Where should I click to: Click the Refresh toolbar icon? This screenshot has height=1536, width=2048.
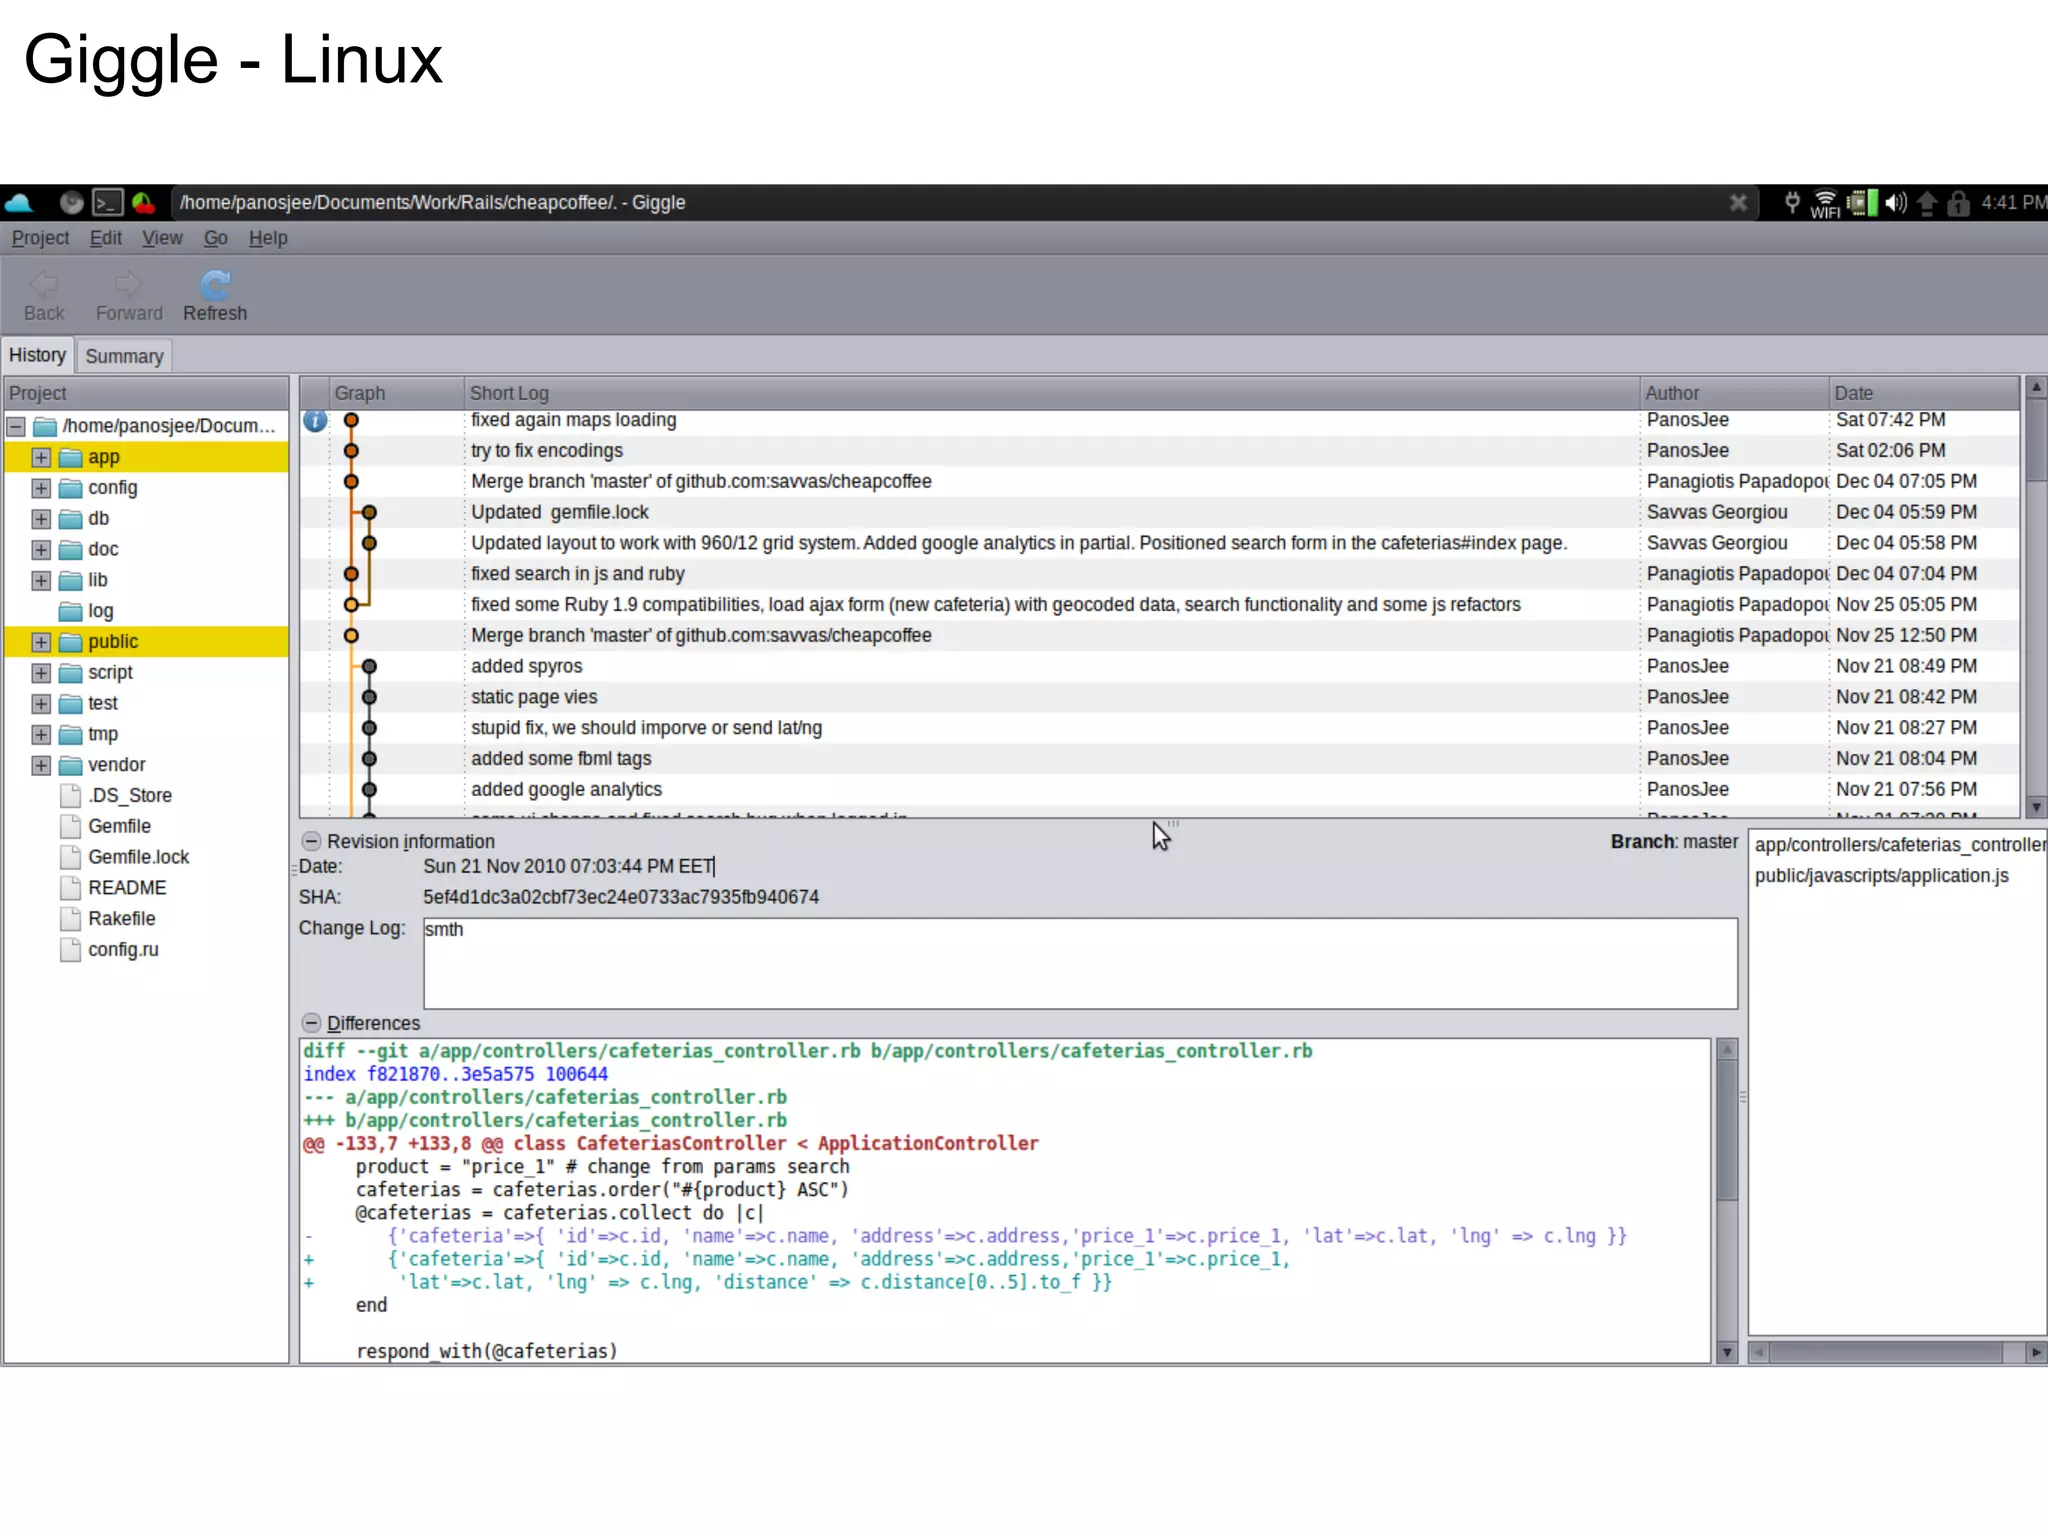[215, 287]
